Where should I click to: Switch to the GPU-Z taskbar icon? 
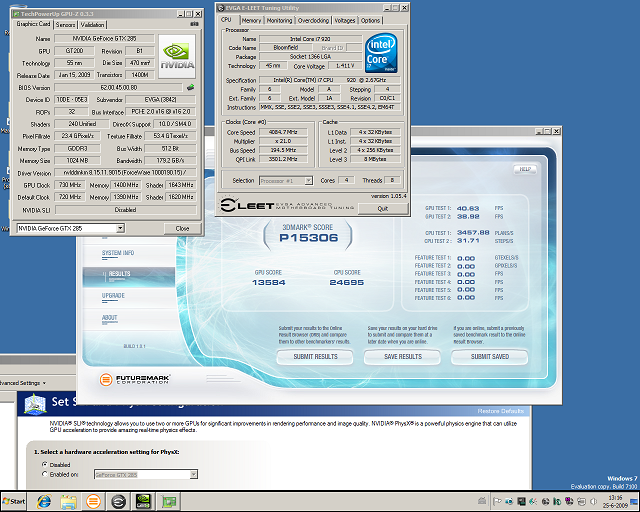click(168, 501)
